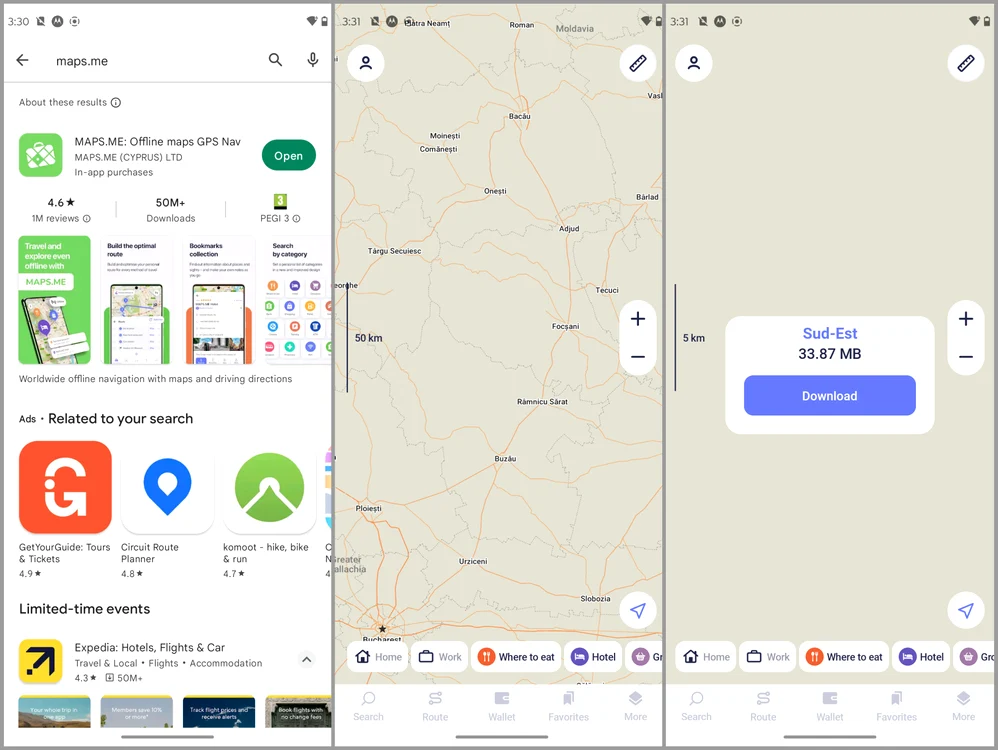Collapse the Expedia event with chevron arrow
The height and width of the screenshot is (750, 998).
[306, 660]
